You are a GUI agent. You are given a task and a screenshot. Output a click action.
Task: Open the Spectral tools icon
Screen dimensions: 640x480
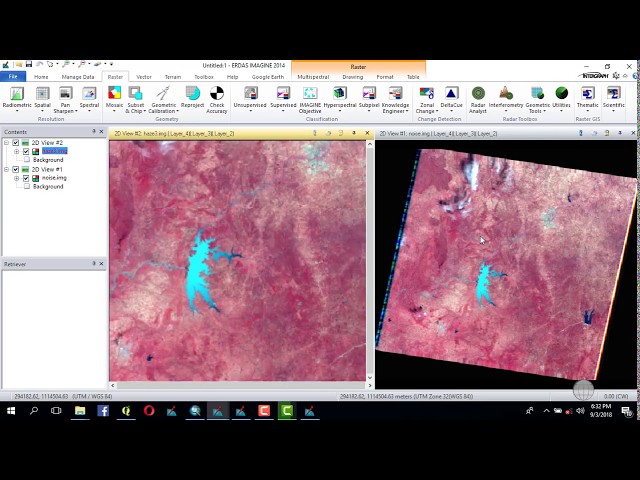89,93
